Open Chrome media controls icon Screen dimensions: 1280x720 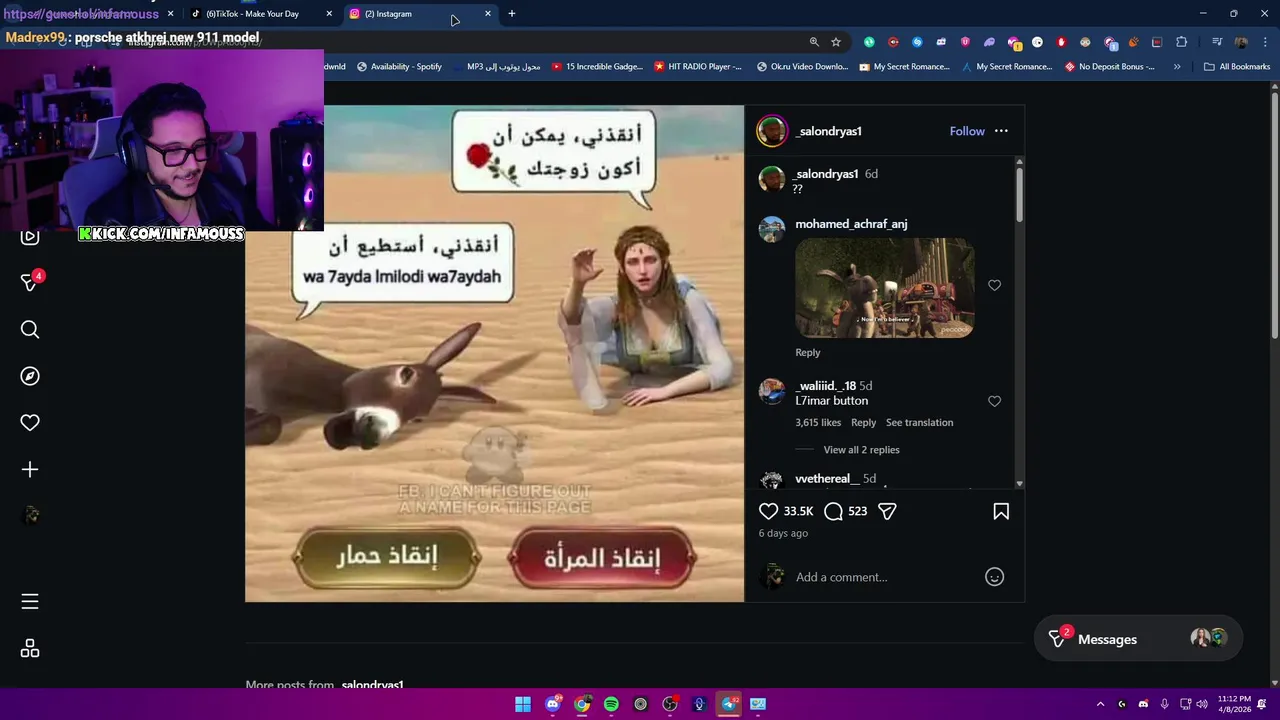[x=1217, y=42]
